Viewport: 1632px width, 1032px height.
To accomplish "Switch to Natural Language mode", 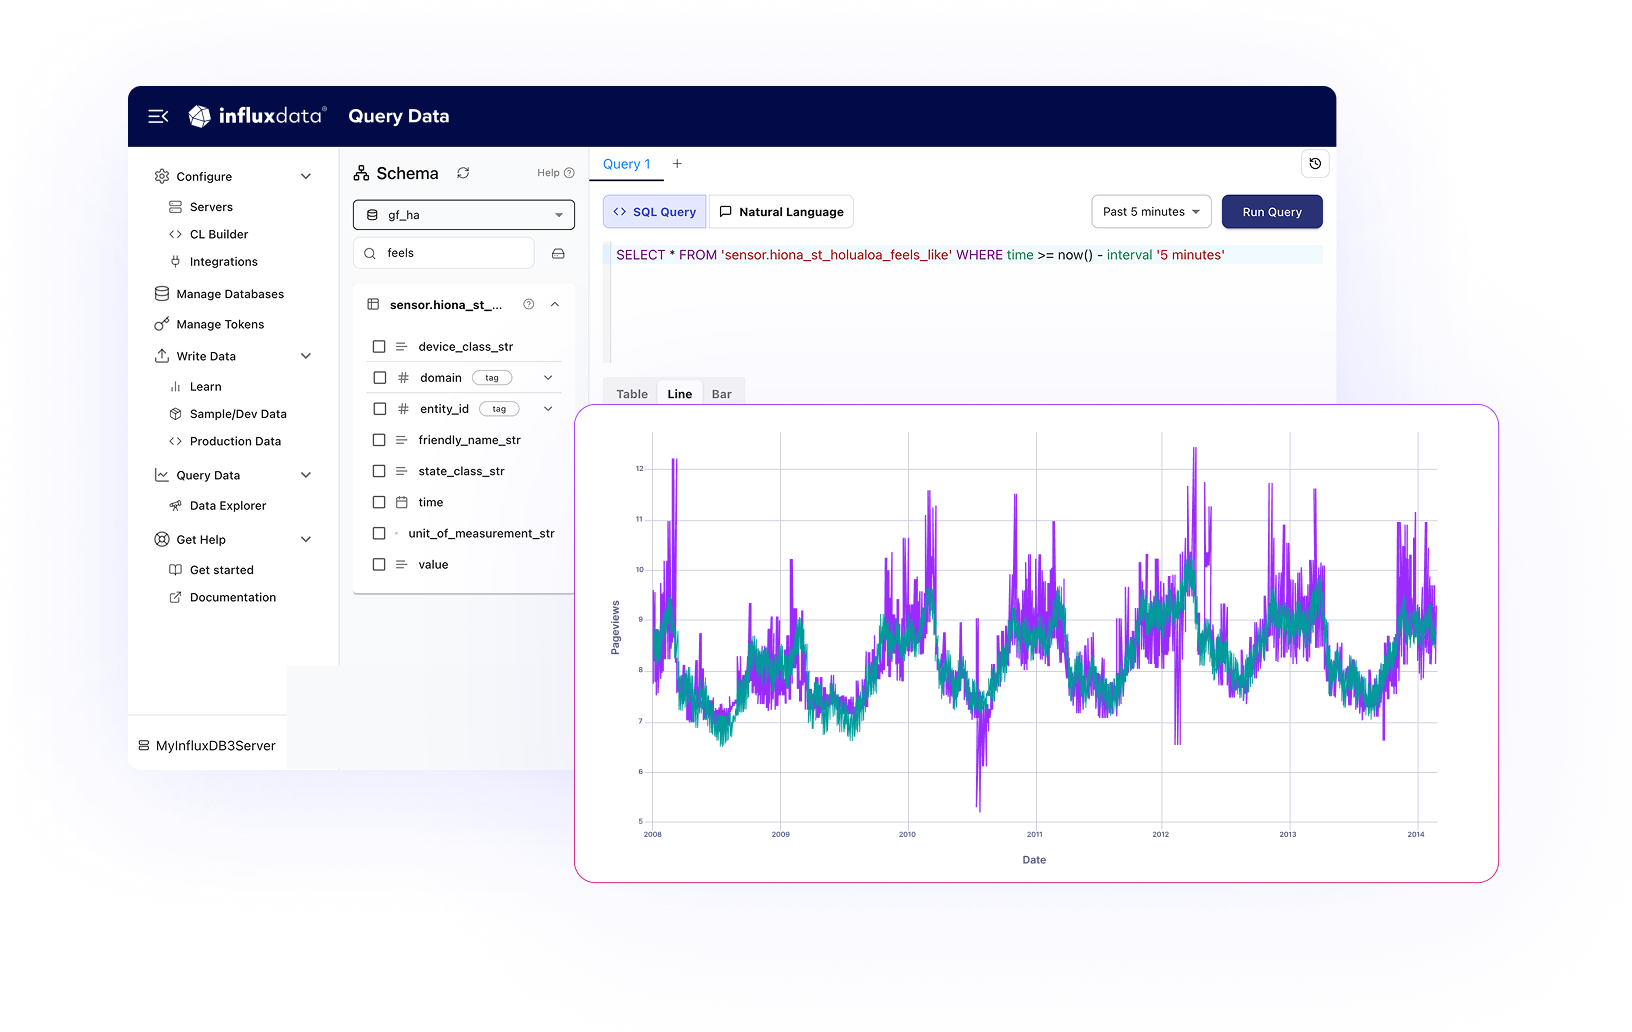I will point(781,212).
